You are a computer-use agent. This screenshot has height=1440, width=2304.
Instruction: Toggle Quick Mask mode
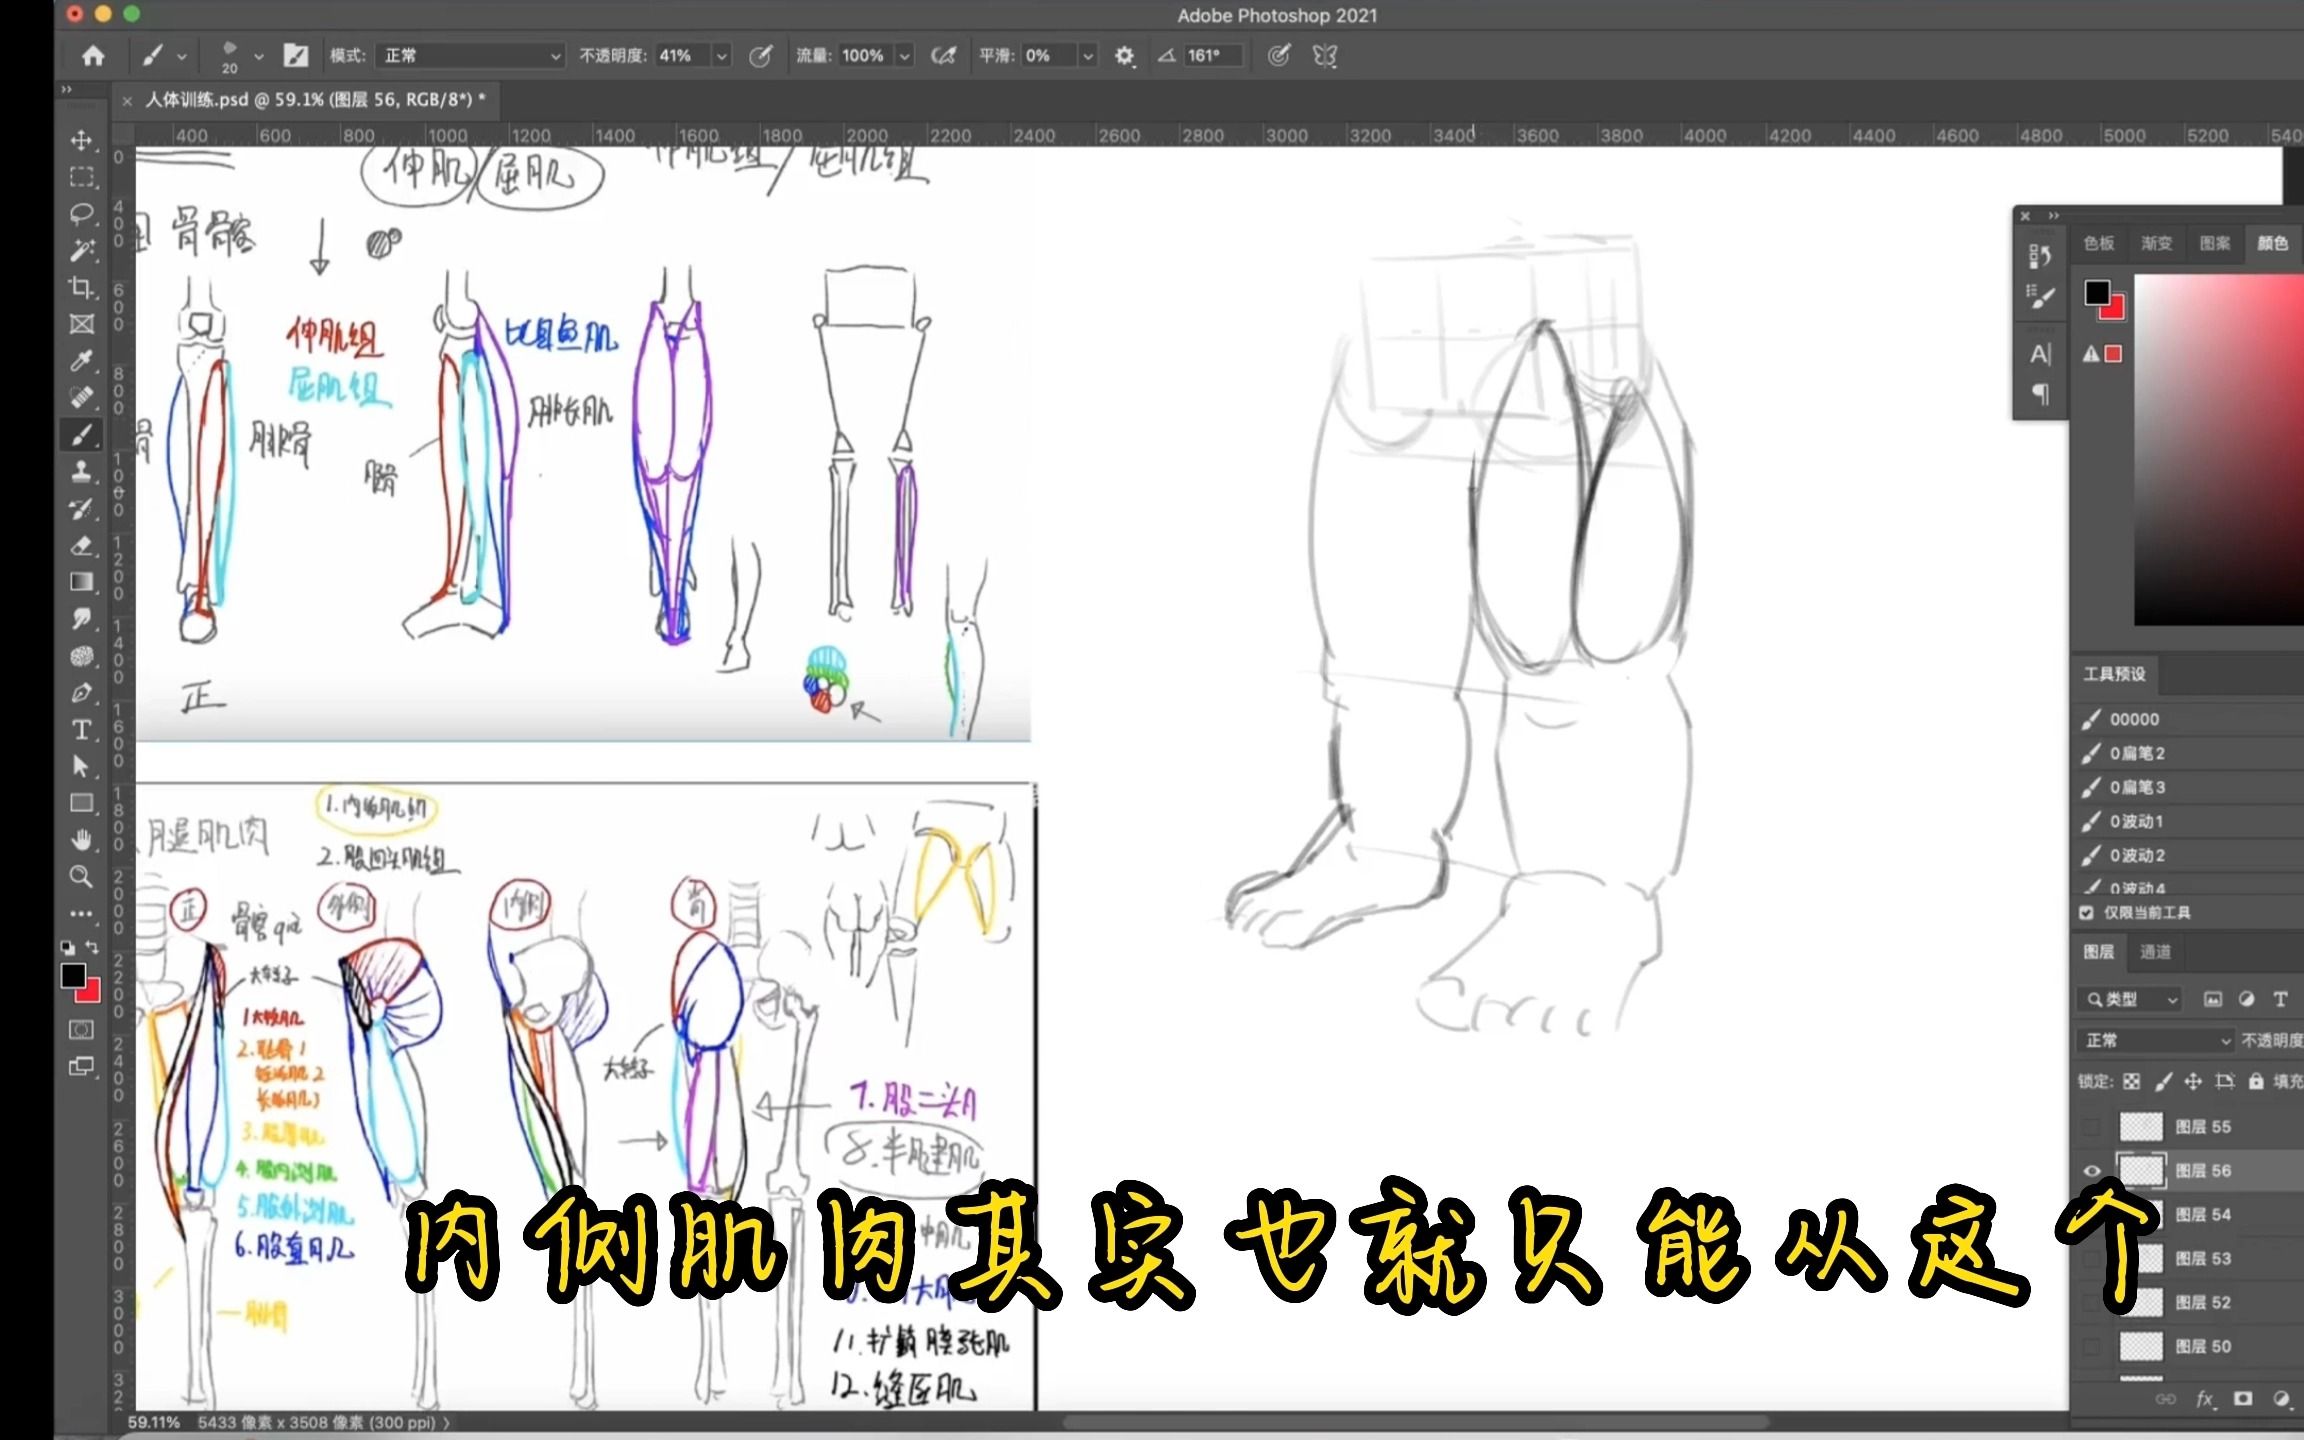[x=82, y=1030]
